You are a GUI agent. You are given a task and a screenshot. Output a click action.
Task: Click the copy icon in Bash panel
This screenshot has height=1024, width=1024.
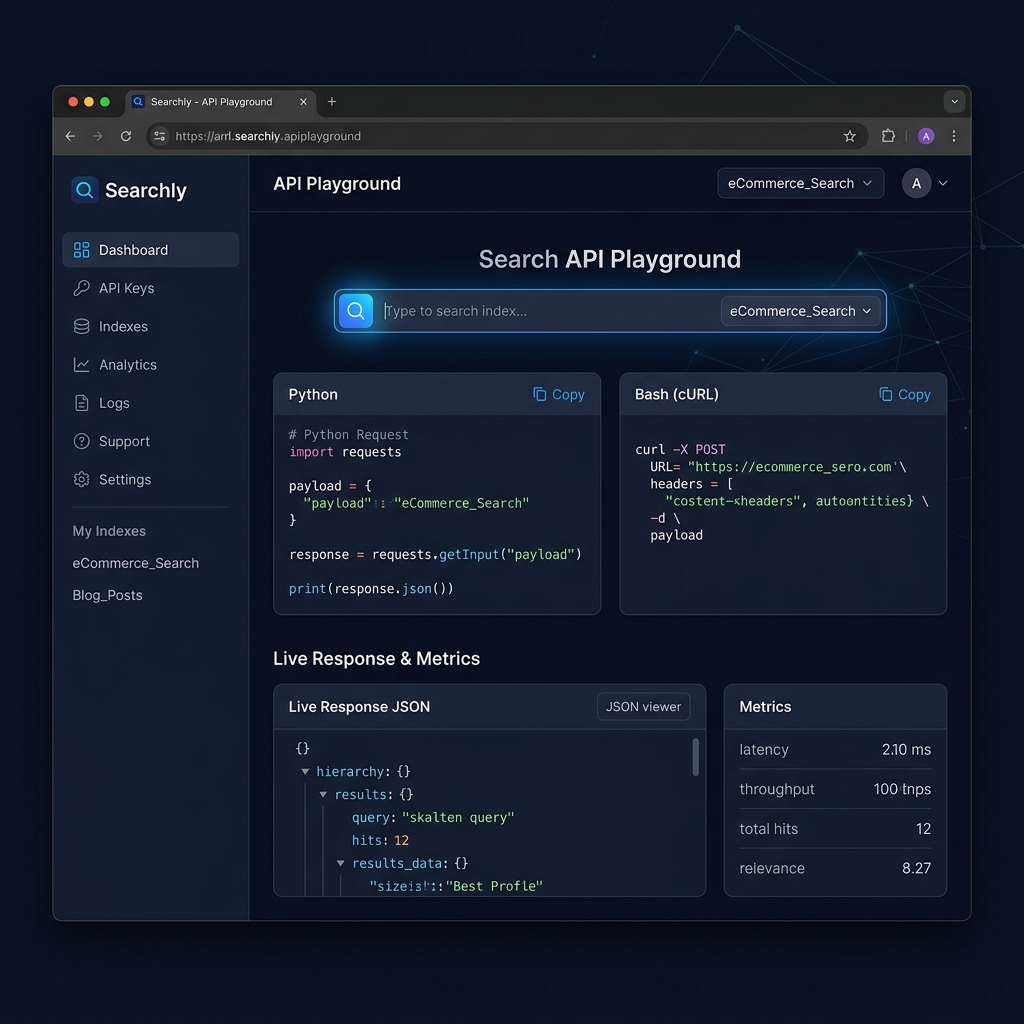tap(886, 394)
